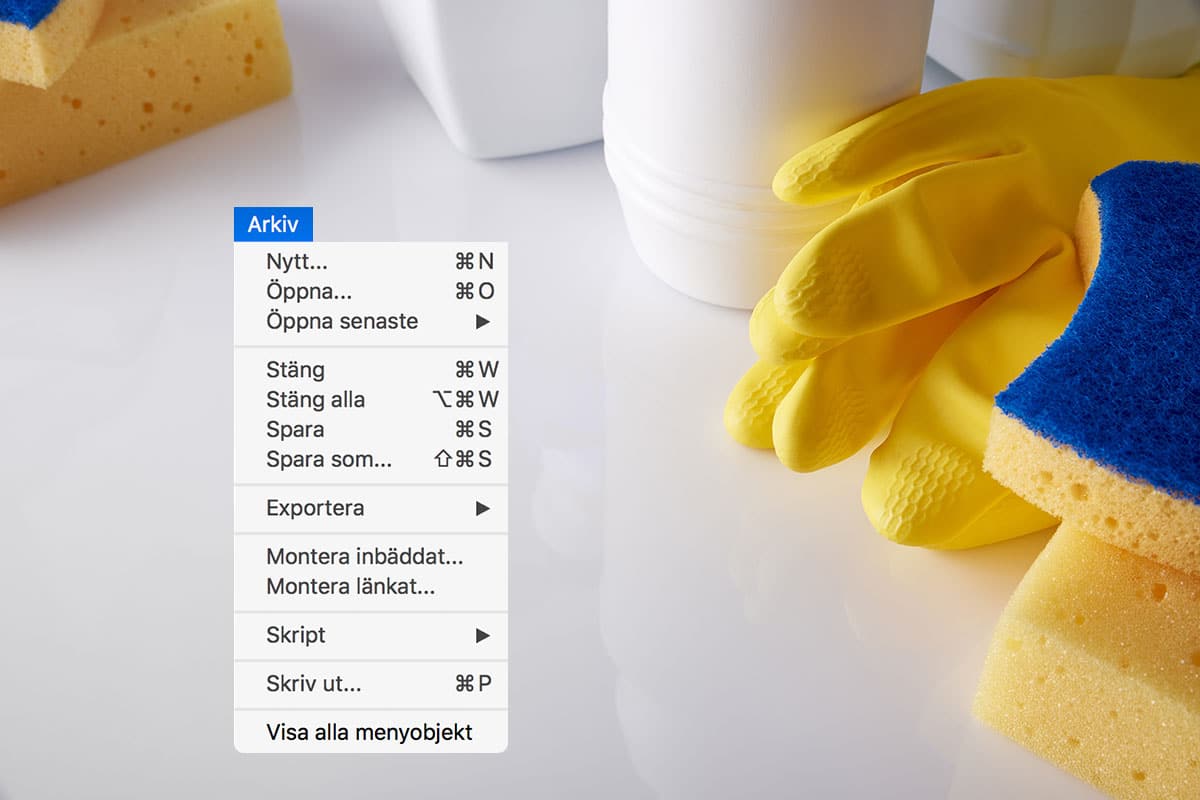Click the Arkiv menu title
Screen dimensions: 1200x800
point(273,225)
